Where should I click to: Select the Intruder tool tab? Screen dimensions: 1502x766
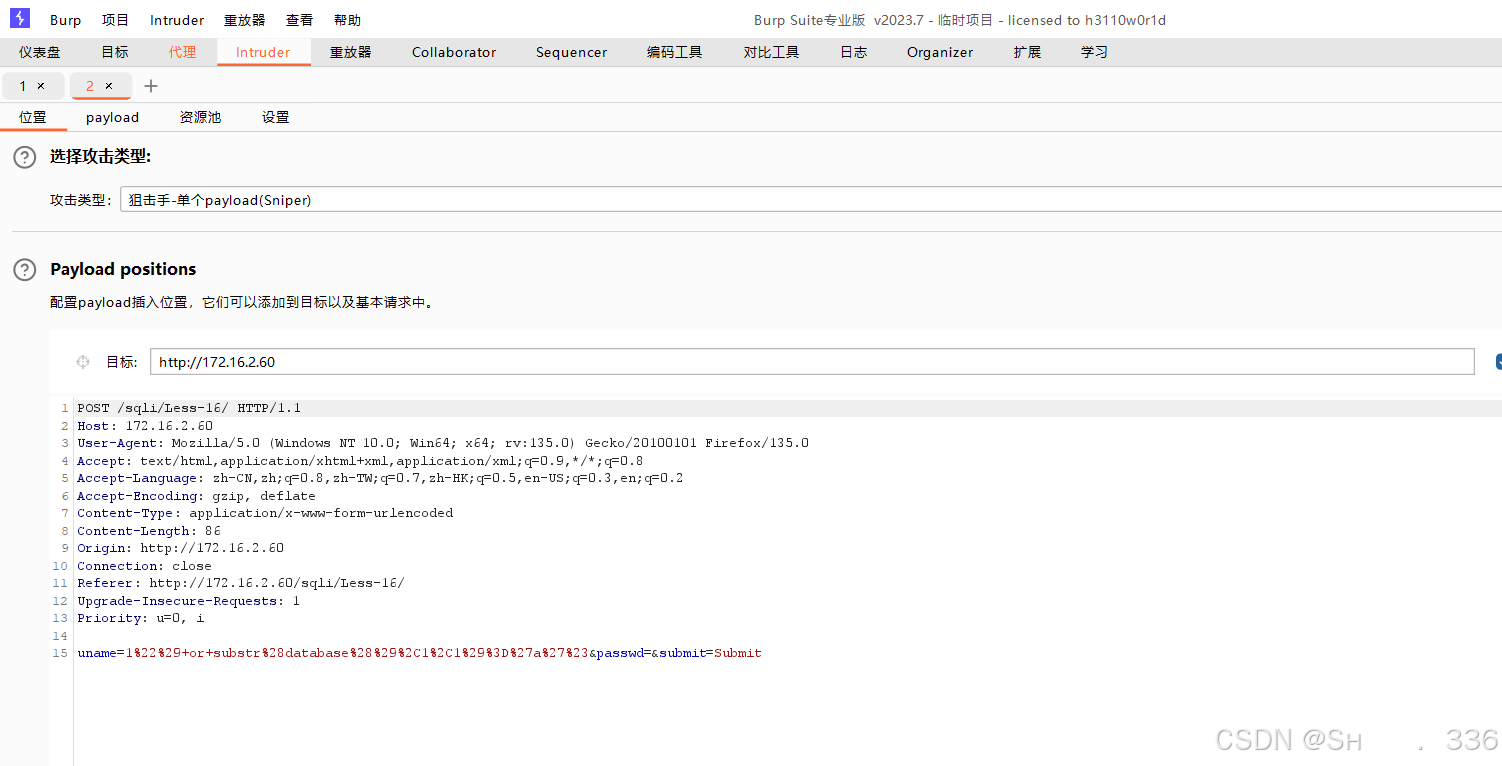tap(263, 52)
